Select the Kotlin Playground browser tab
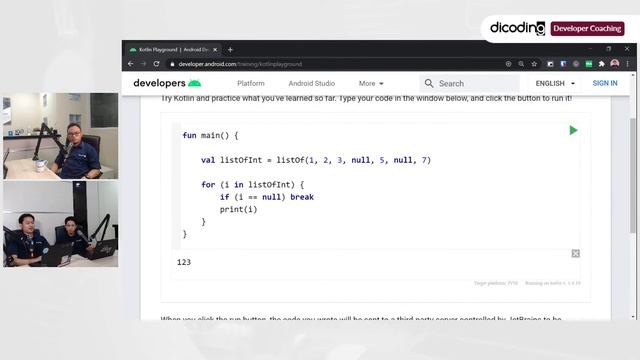 174,49
